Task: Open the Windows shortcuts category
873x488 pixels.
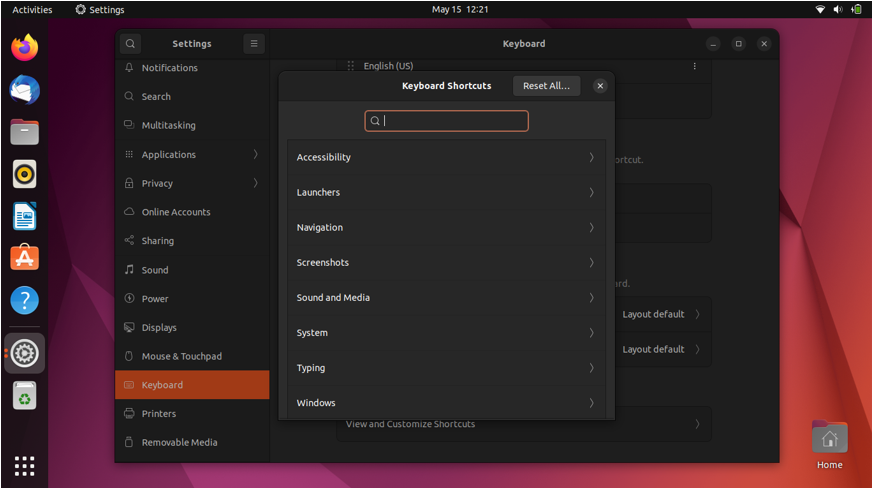Action: pyautogui.click(x=446, y=402)
